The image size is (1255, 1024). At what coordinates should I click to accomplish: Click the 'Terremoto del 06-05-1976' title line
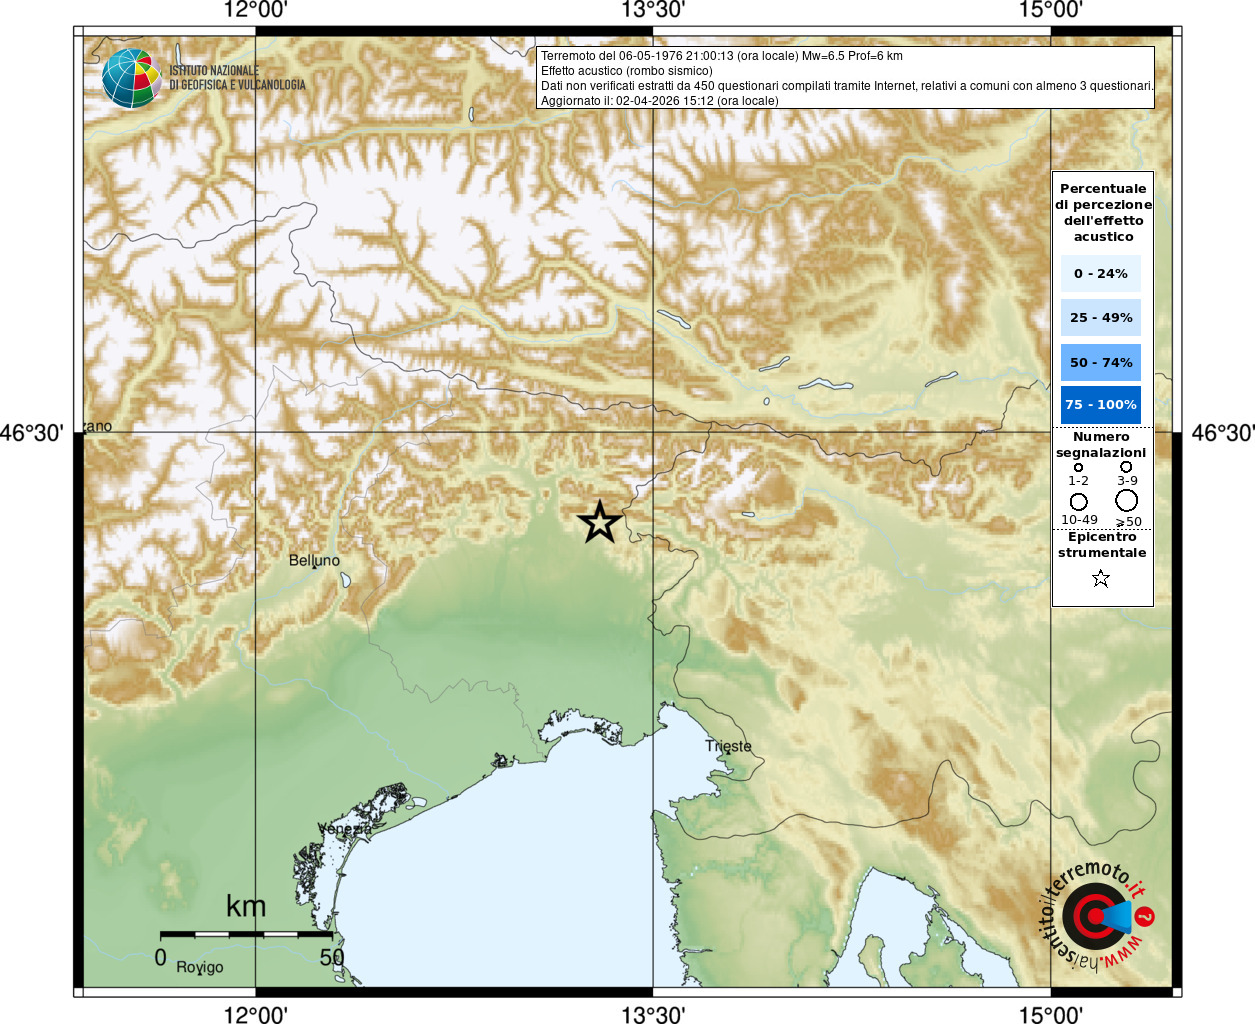tap(721, 56)
